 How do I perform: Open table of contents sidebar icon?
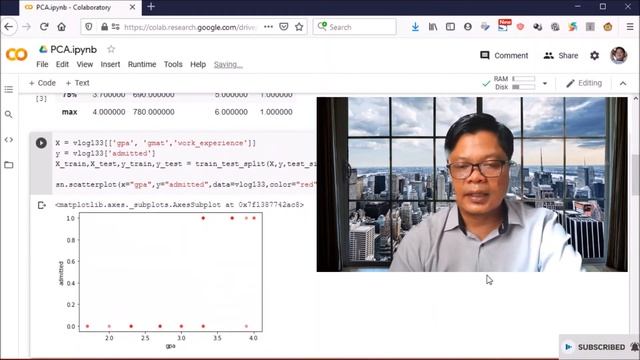(9, 89)
